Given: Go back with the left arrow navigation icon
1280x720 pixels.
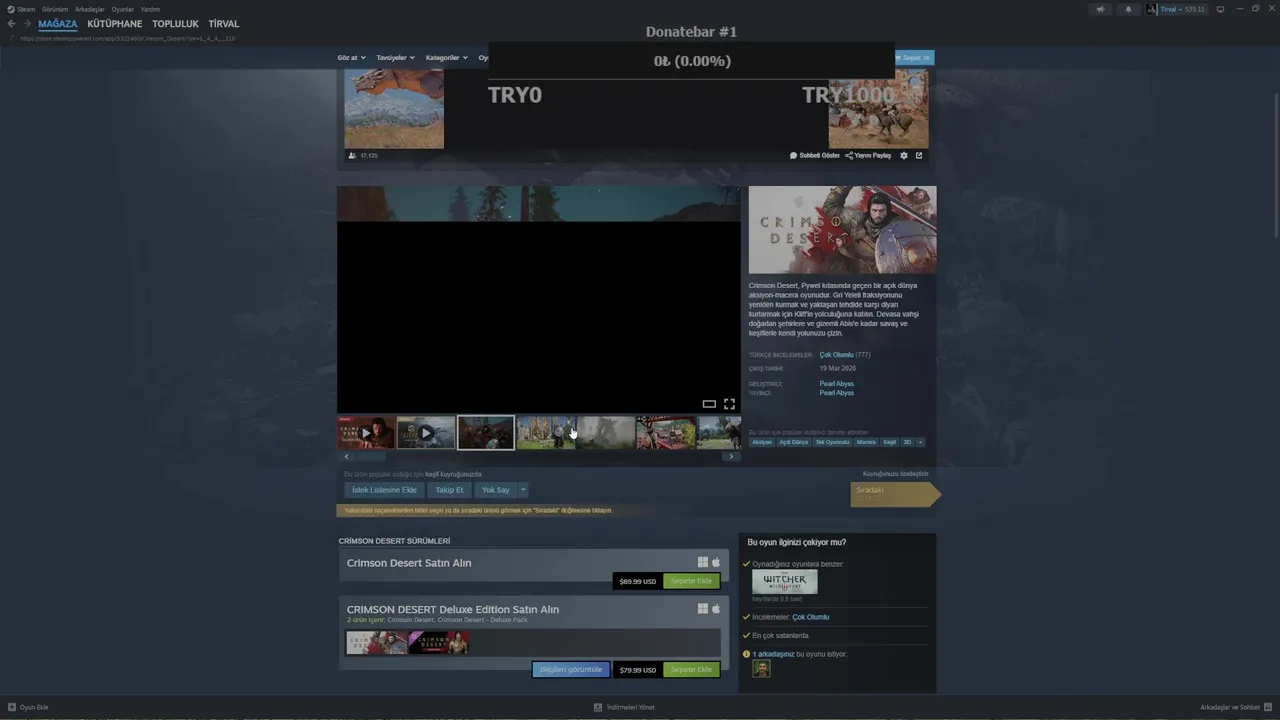Looking at the screenshot, I should pos(11,24).
